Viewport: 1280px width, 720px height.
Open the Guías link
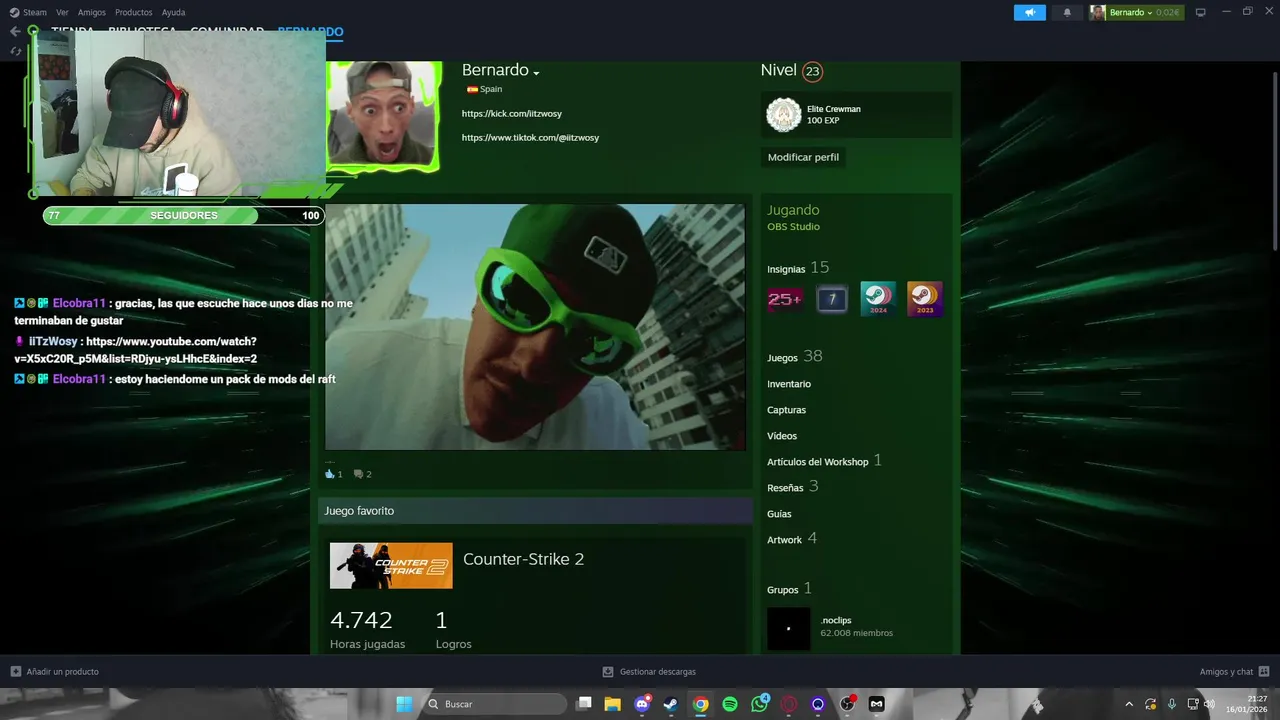[x=779, y=514]
